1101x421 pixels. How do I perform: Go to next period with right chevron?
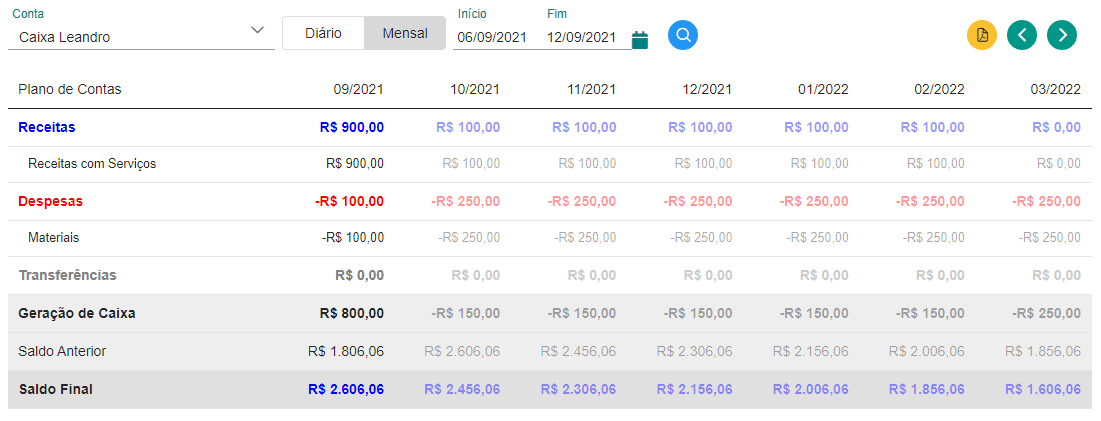[1062, 34]
